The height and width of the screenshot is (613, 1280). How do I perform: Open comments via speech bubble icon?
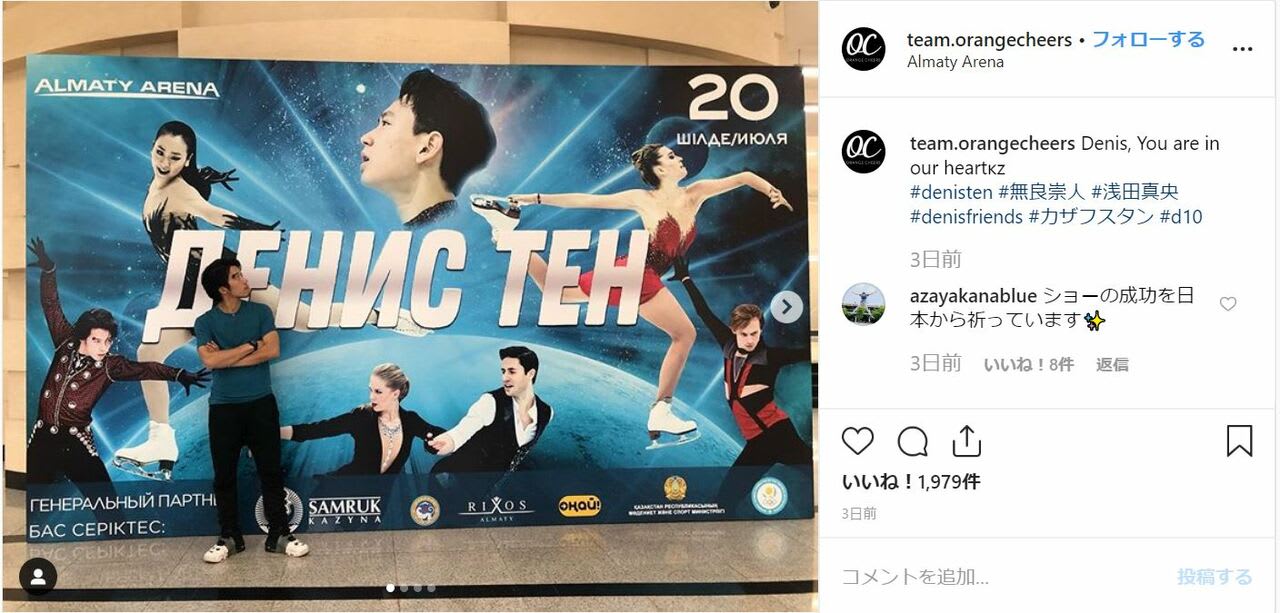[912, 441]
